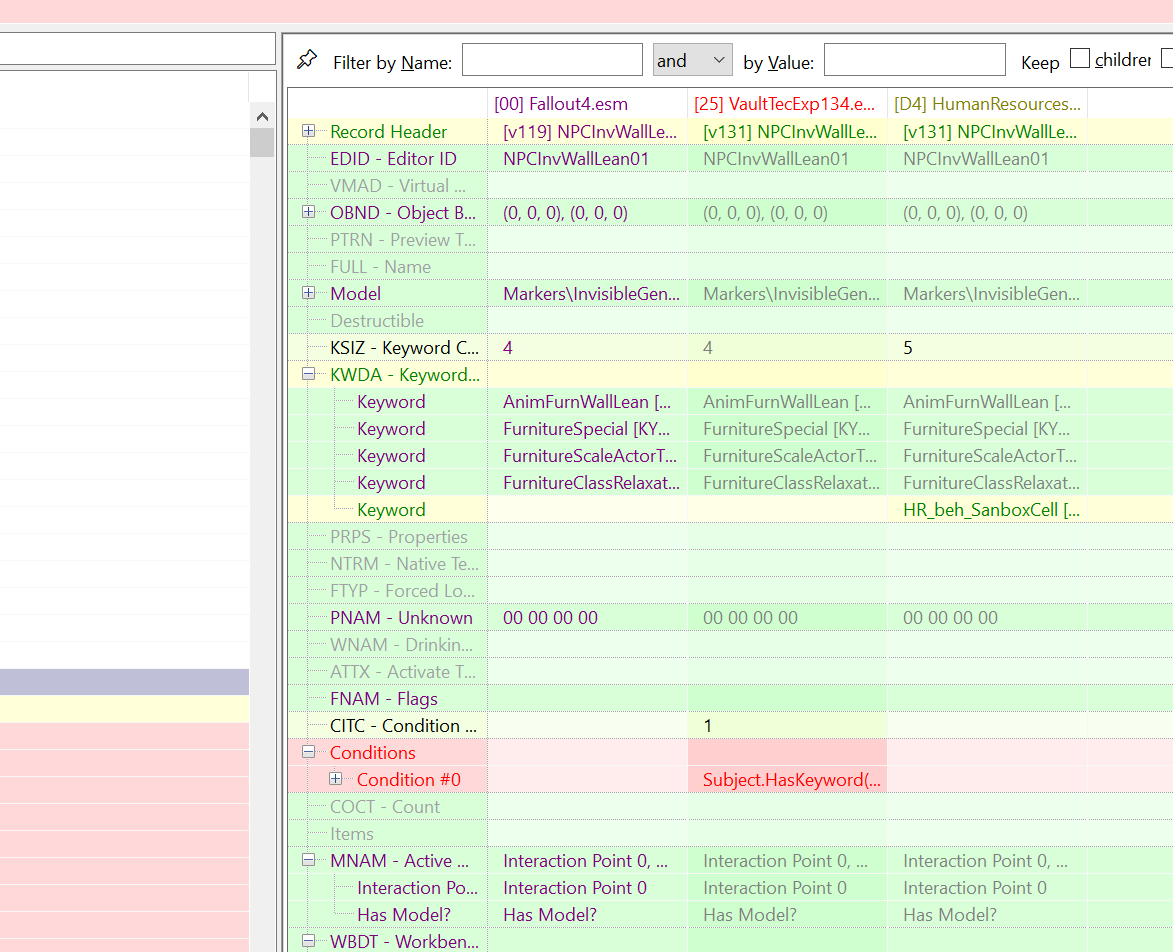Select the VMAD - Virtual row label

pyautogui.click(x=397, y=185)
